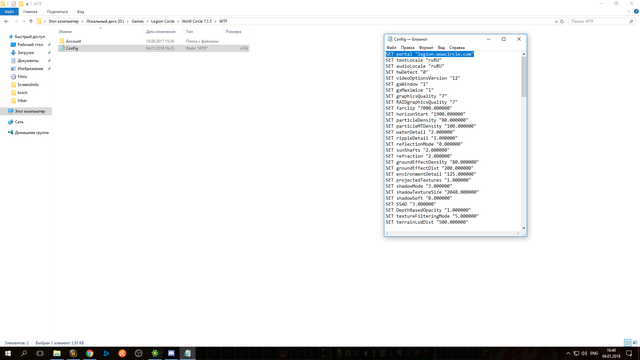
Task: Open the Файл tab in Explorer ribbon
Action: pos(9,11)
